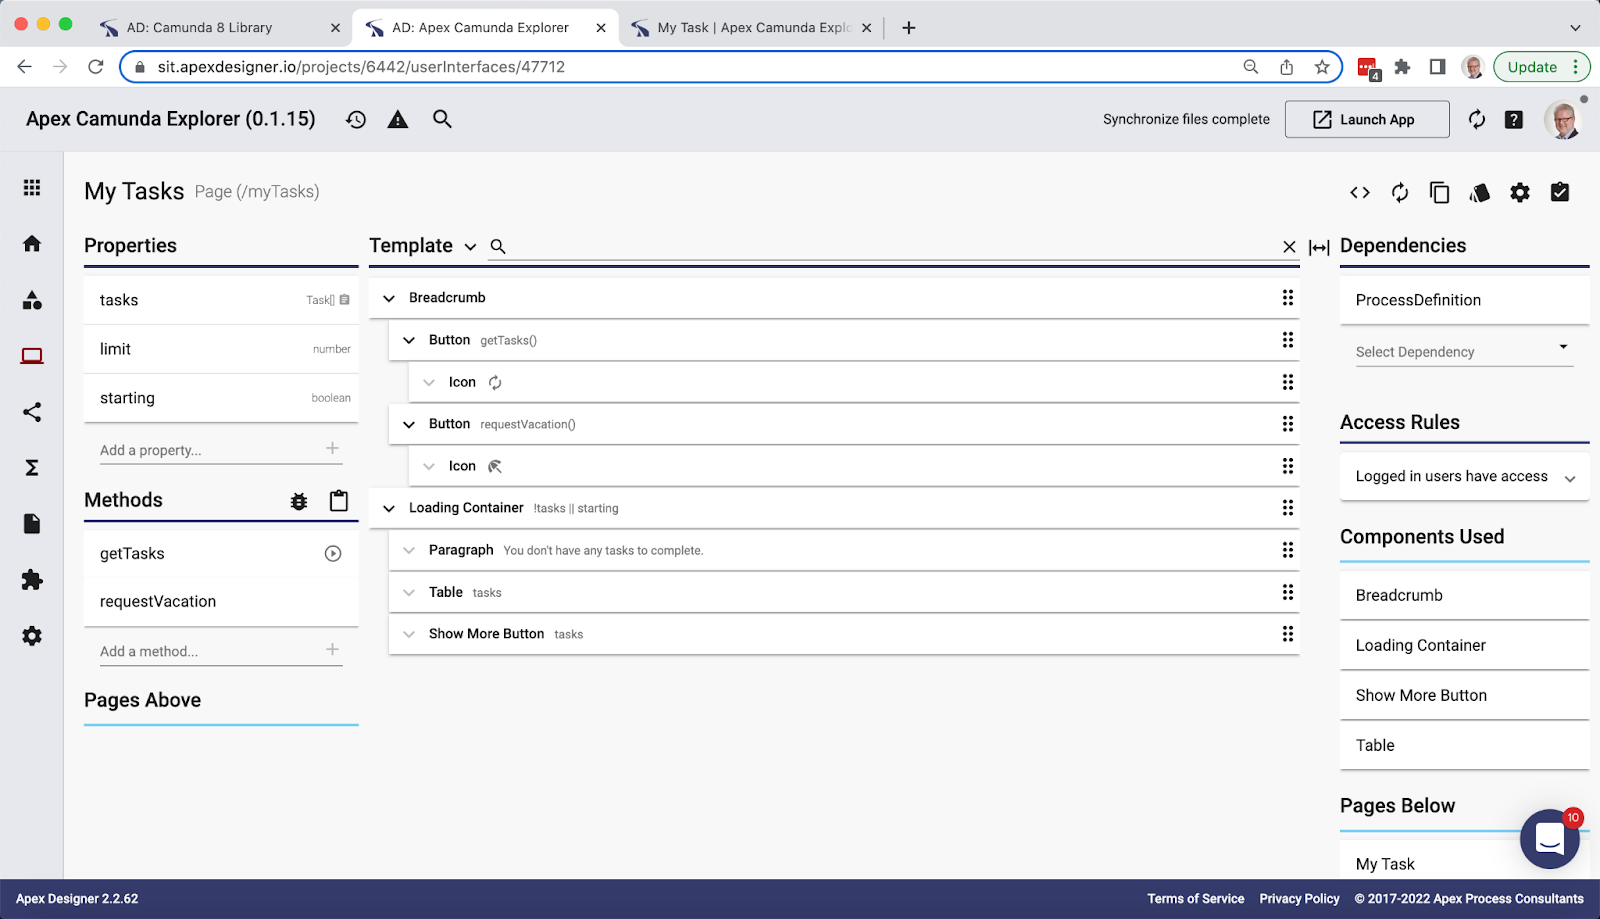Run the getTasks method play icon
The height and width of the screenshot is (919, 1600).
pos(333,554)
